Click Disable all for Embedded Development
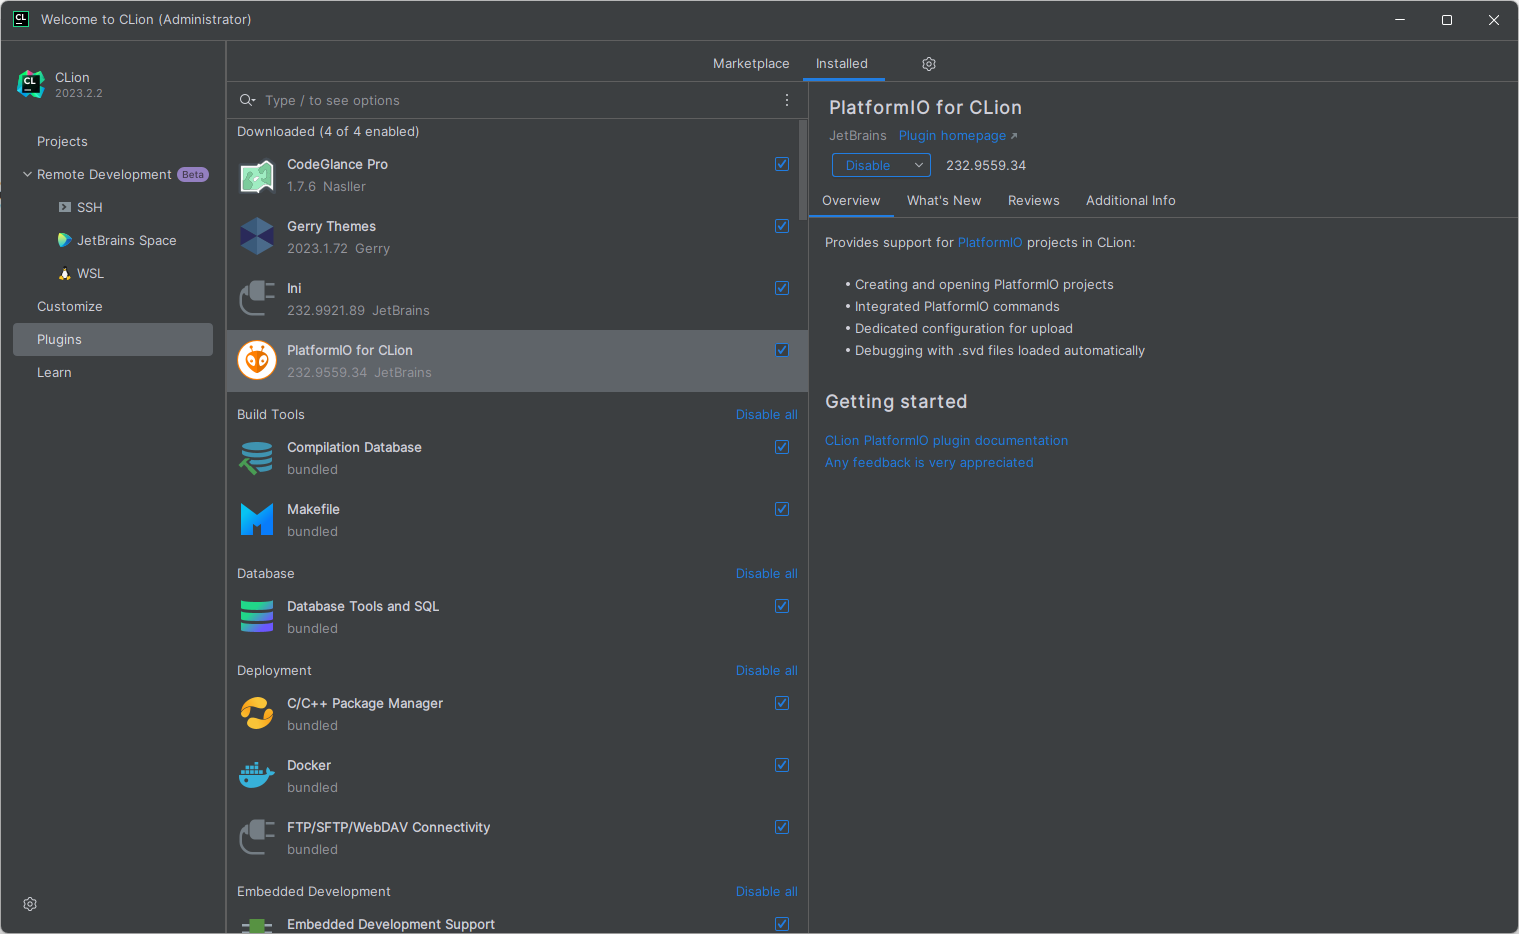Image resolution: width=1519 pixels, height=934 pixels. (767, 891)
